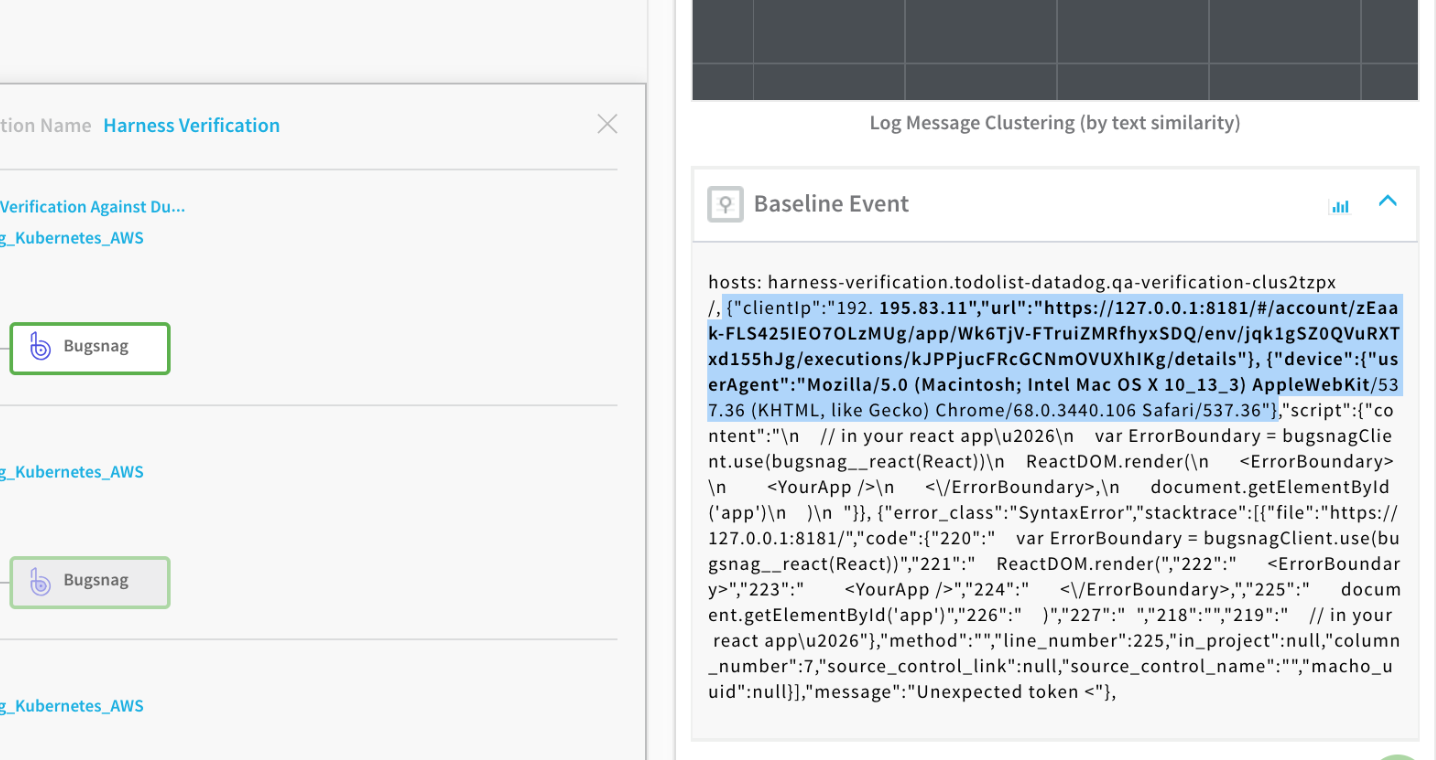Collapse the Baseline Event section
Screen dimensions: 1436x760
click(1387, 201)
